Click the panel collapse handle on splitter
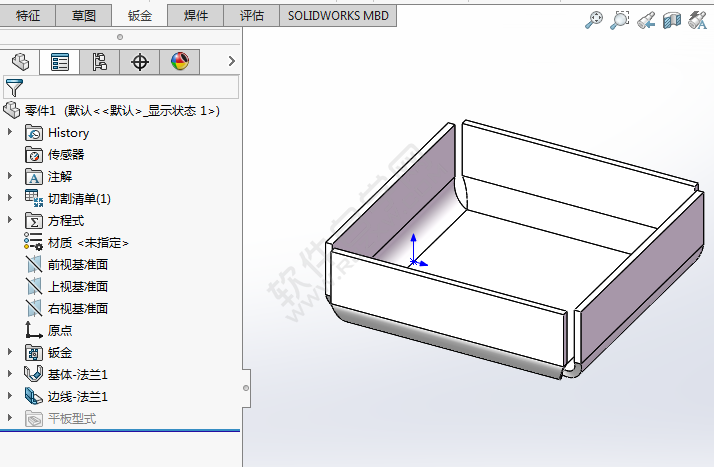This screenshot has height=467, width=714. 246,388
